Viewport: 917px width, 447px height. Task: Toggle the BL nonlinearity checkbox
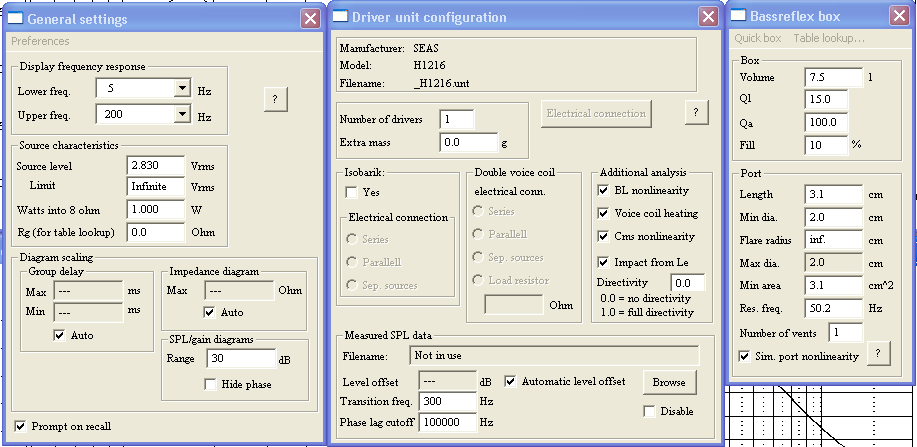(x=603, y=190)
